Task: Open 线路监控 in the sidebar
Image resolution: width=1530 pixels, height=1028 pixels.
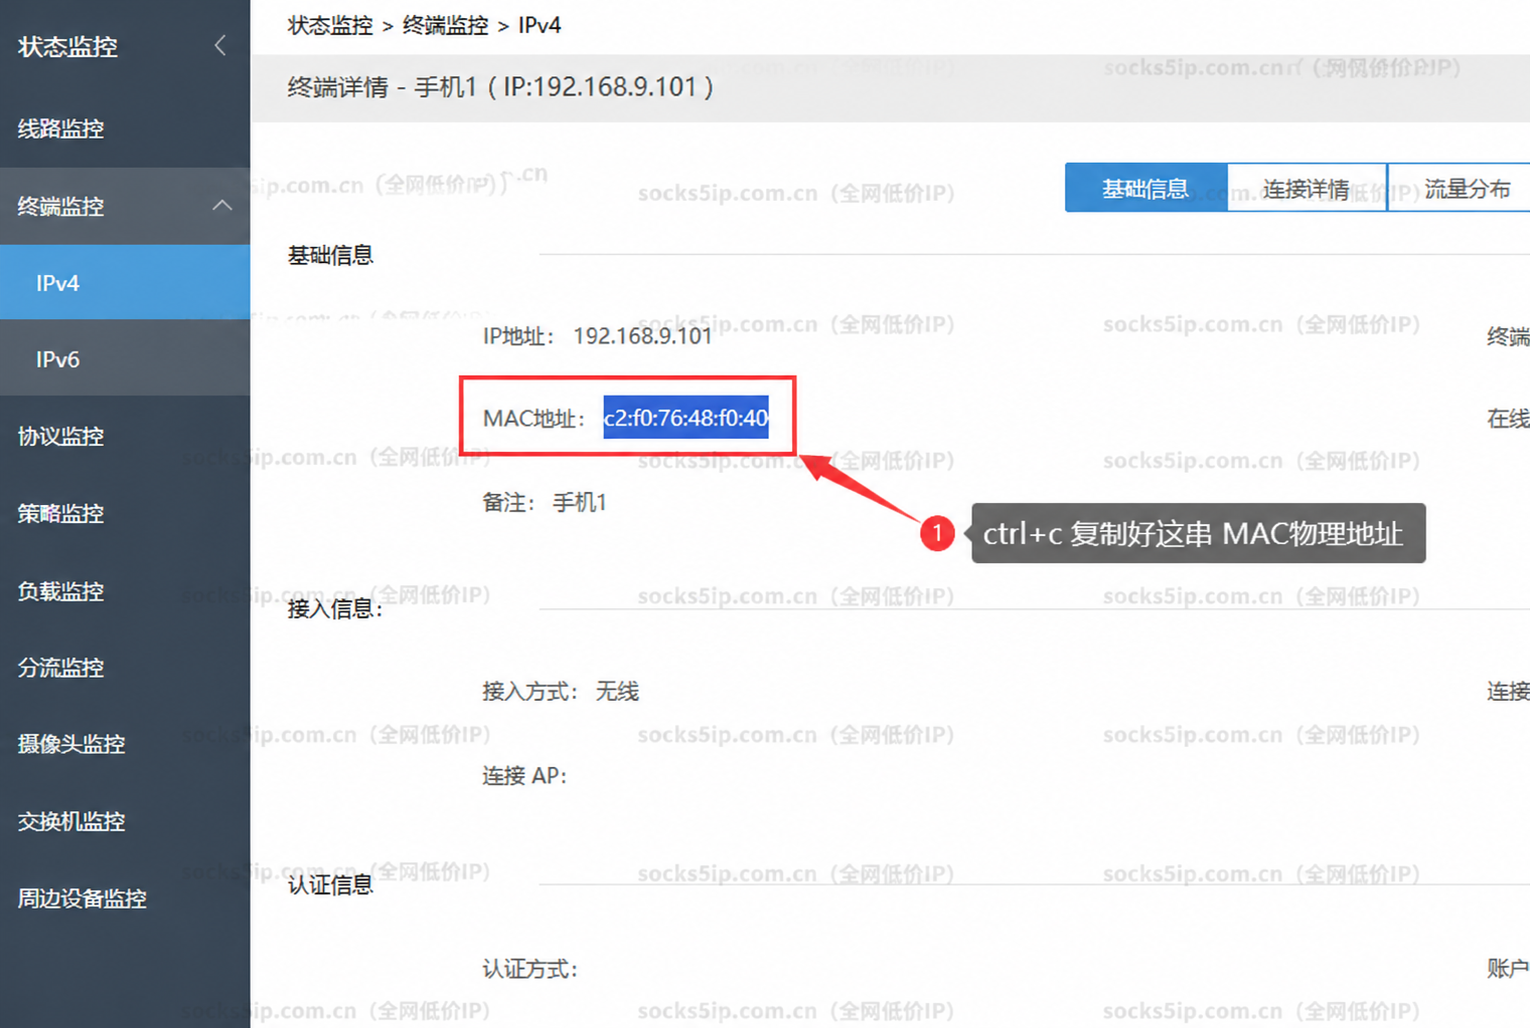Action: 125,128
